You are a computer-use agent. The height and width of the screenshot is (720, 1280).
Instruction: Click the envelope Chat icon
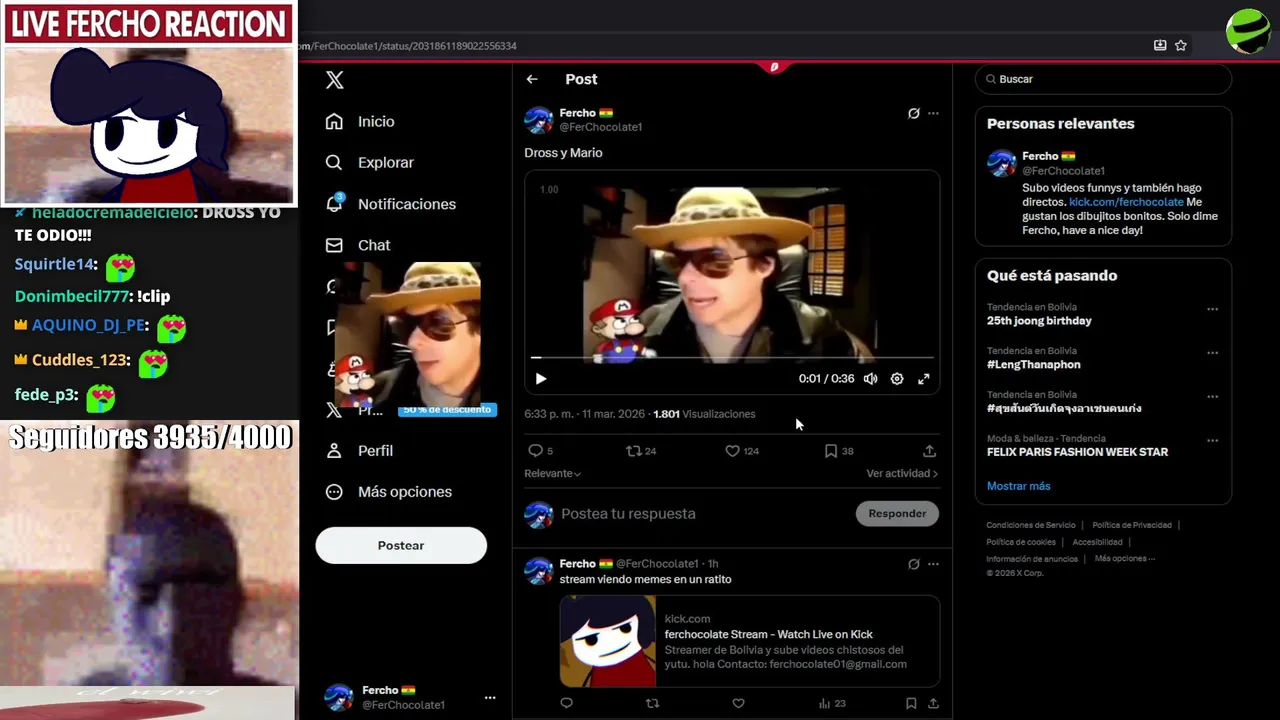335,245
